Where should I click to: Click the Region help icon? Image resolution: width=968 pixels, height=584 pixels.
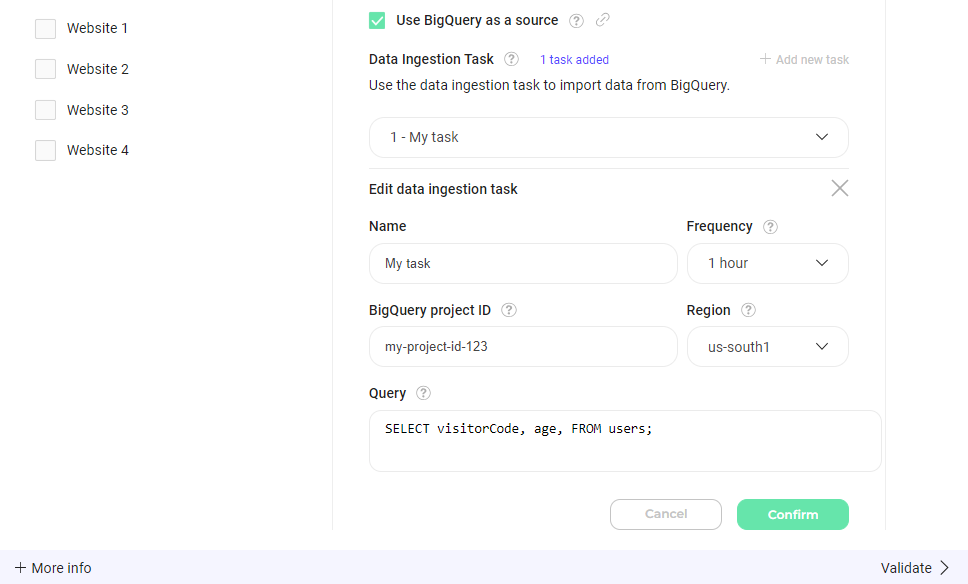click(x=748, y=310)
